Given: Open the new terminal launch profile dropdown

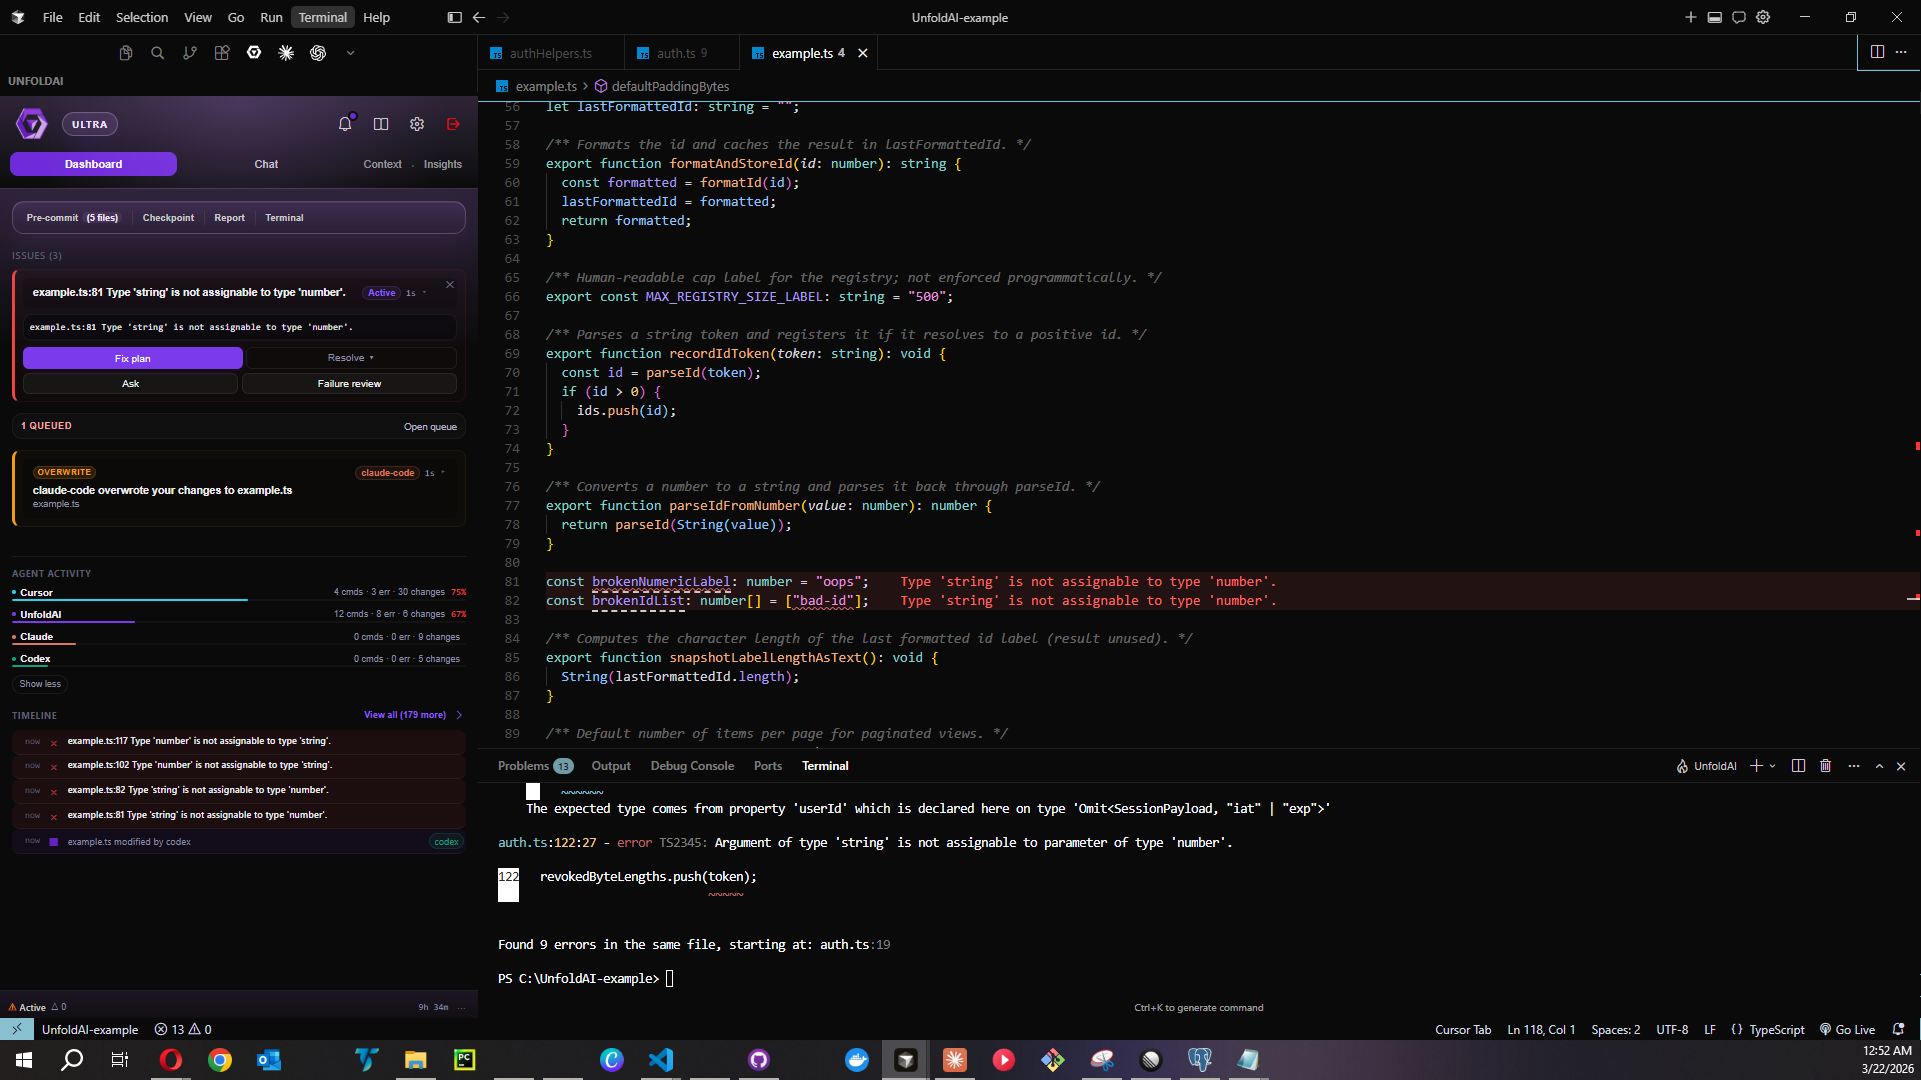Looking at the screenshot, I should point(1773,766).
